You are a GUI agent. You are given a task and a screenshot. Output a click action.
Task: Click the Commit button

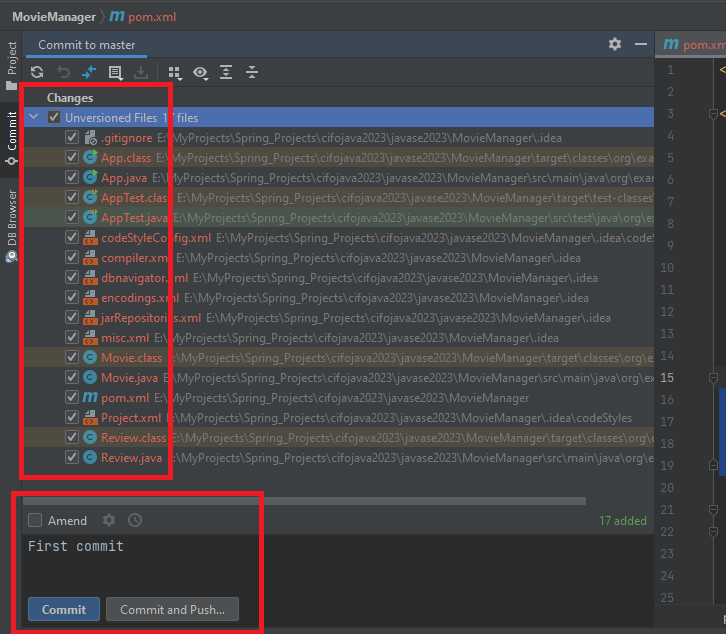[64, 609]
